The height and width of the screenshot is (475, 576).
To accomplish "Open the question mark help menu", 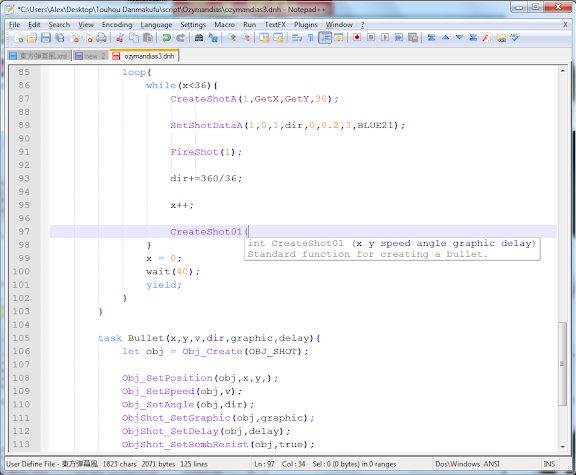I will (x=363, y=25).
